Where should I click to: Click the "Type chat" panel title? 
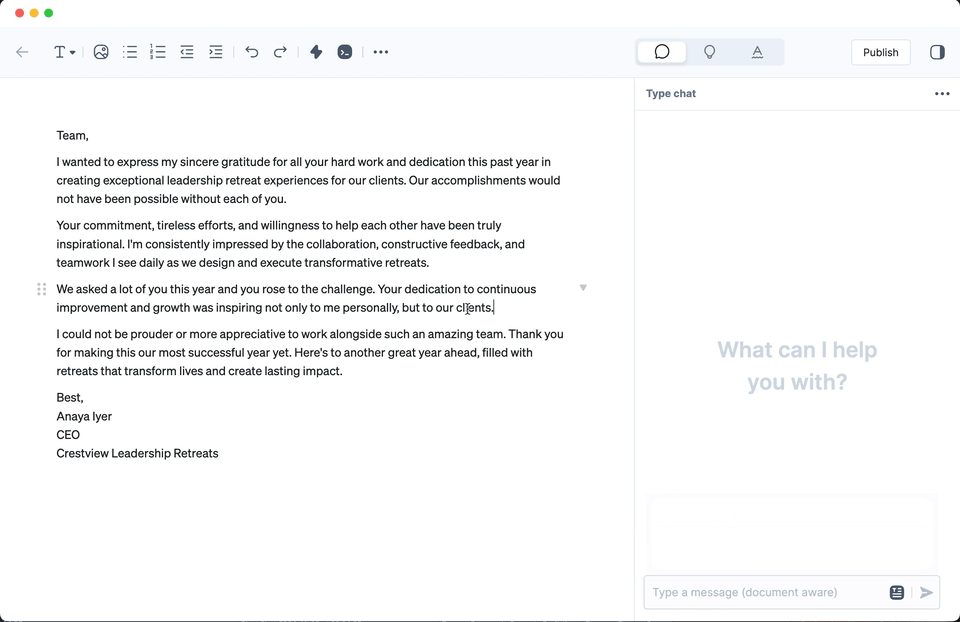[671, 94]
